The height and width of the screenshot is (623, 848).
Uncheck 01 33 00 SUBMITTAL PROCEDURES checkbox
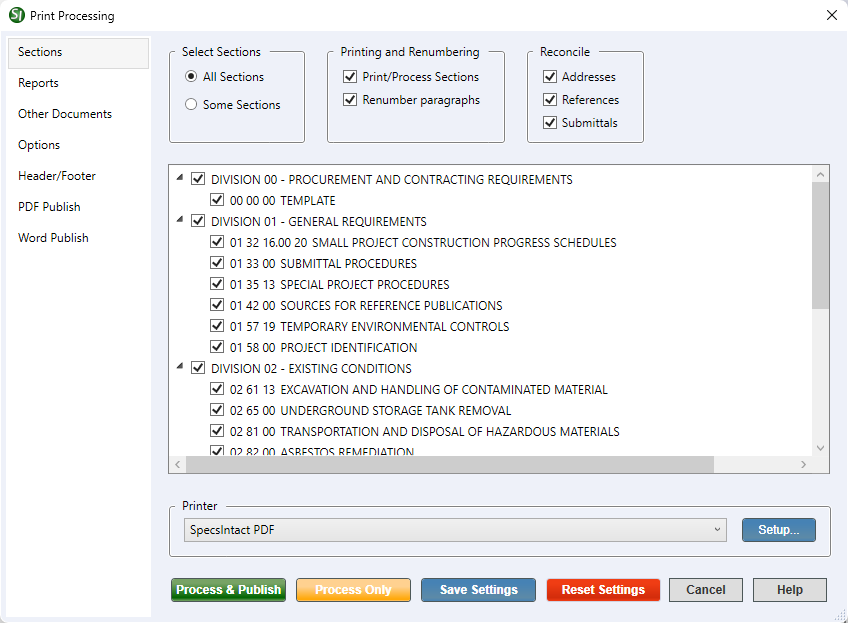point(217,263)
